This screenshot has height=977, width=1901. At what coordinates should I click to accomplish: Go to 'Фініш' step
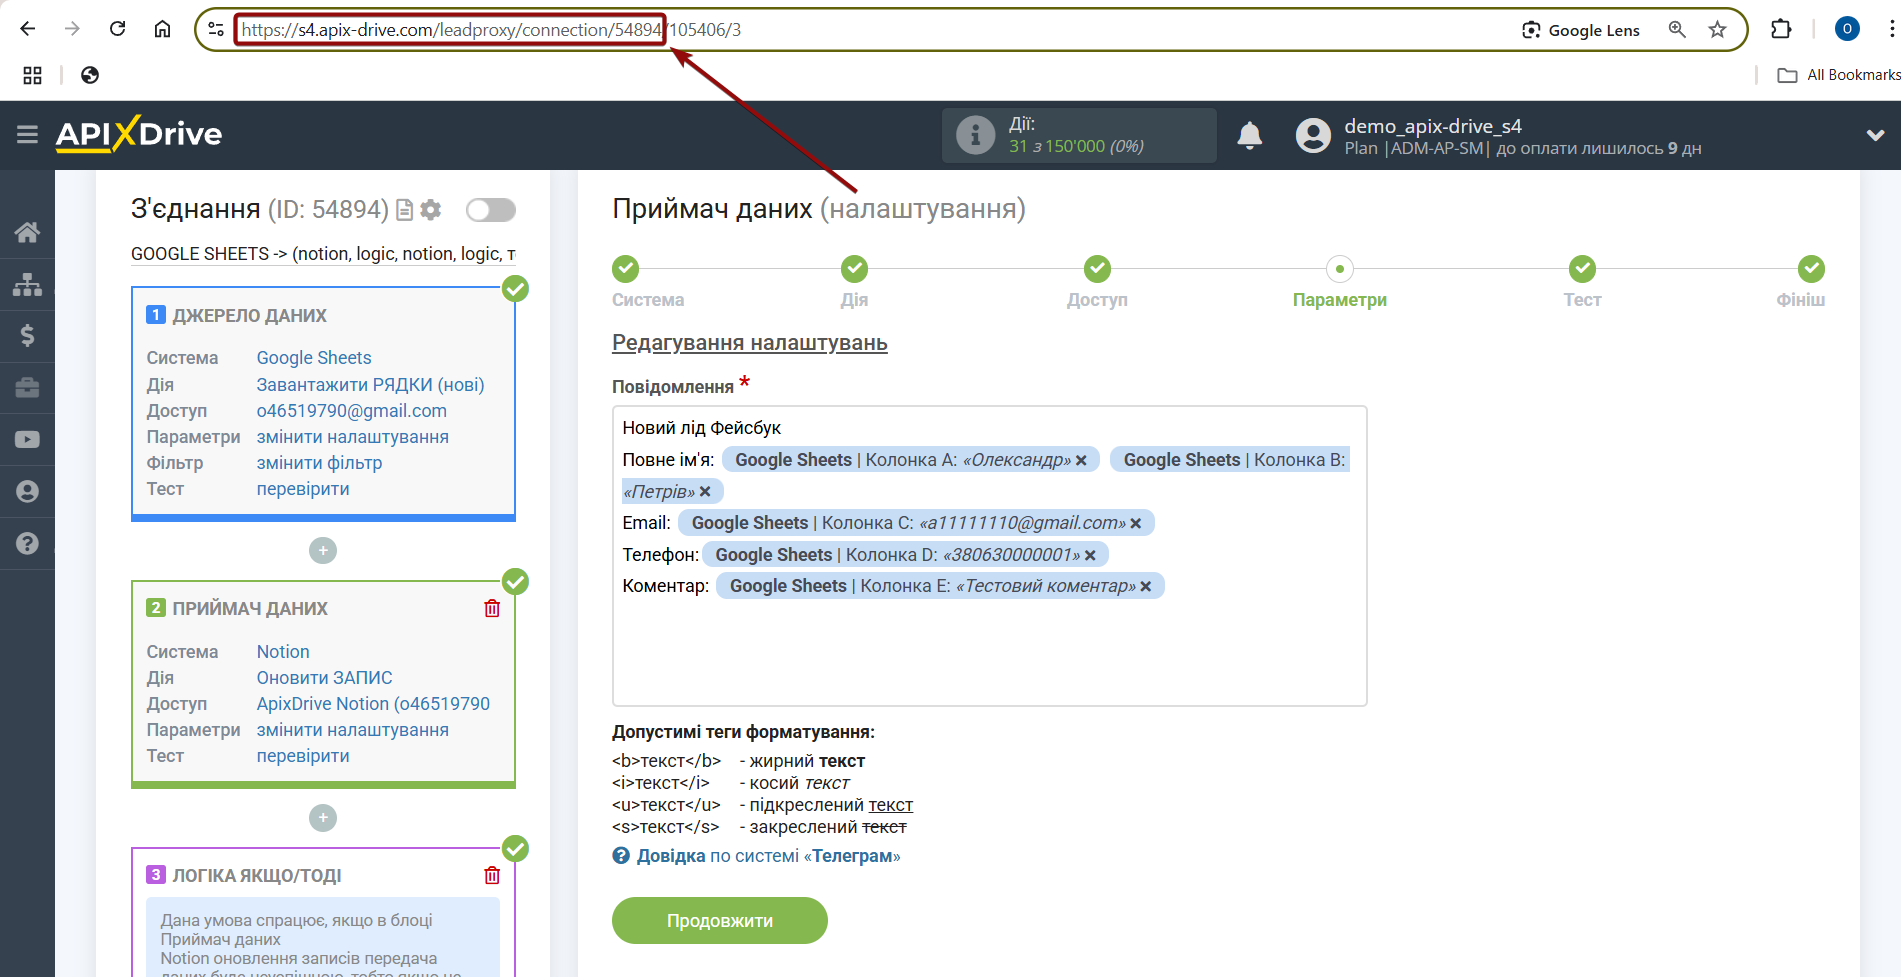(1811, 268)
